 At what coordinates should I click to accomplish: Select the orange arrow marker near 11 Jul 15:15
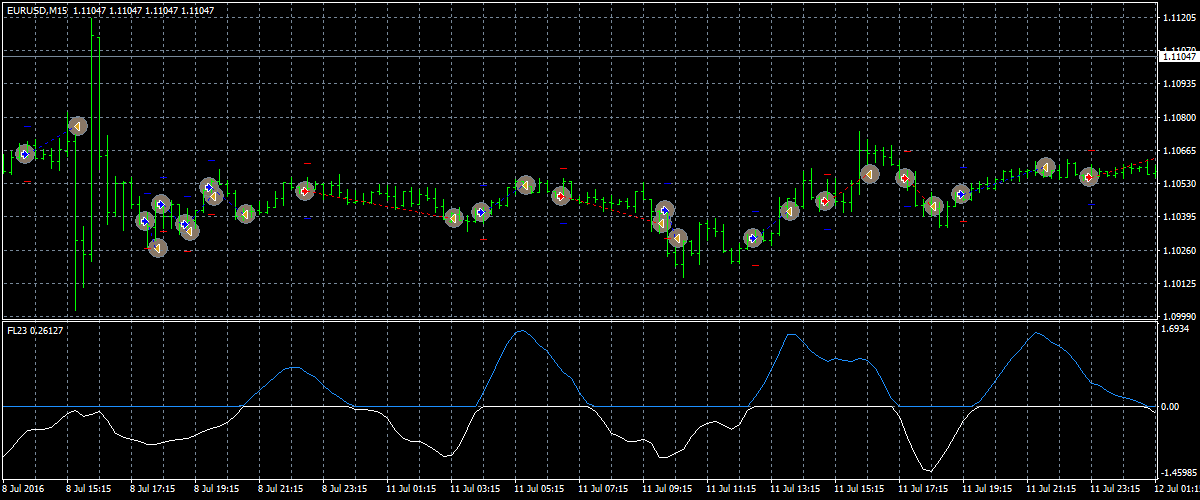pyautogui.click(x=869, y=174)
